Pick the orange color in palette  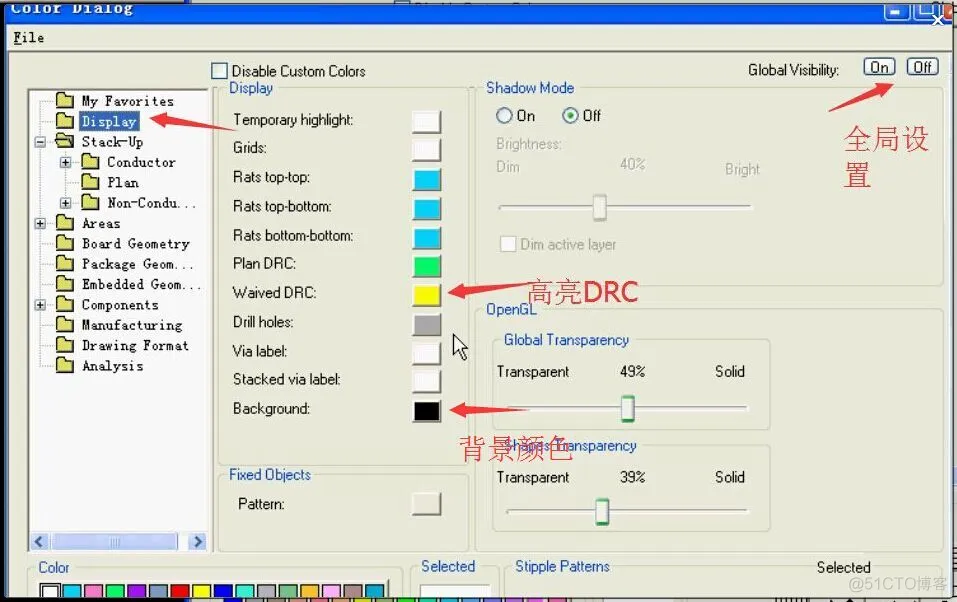point(309,591)
